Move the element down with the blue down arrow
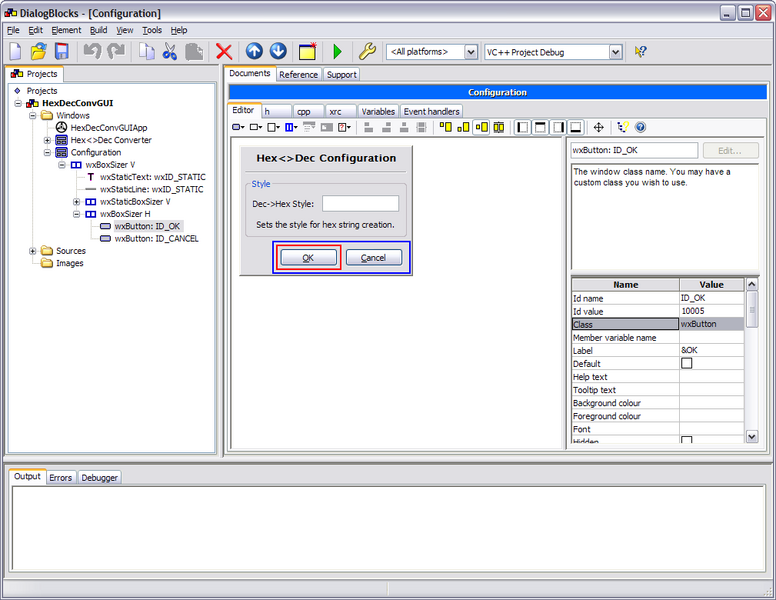Screen dimensions: 776x600 [278, 51]
